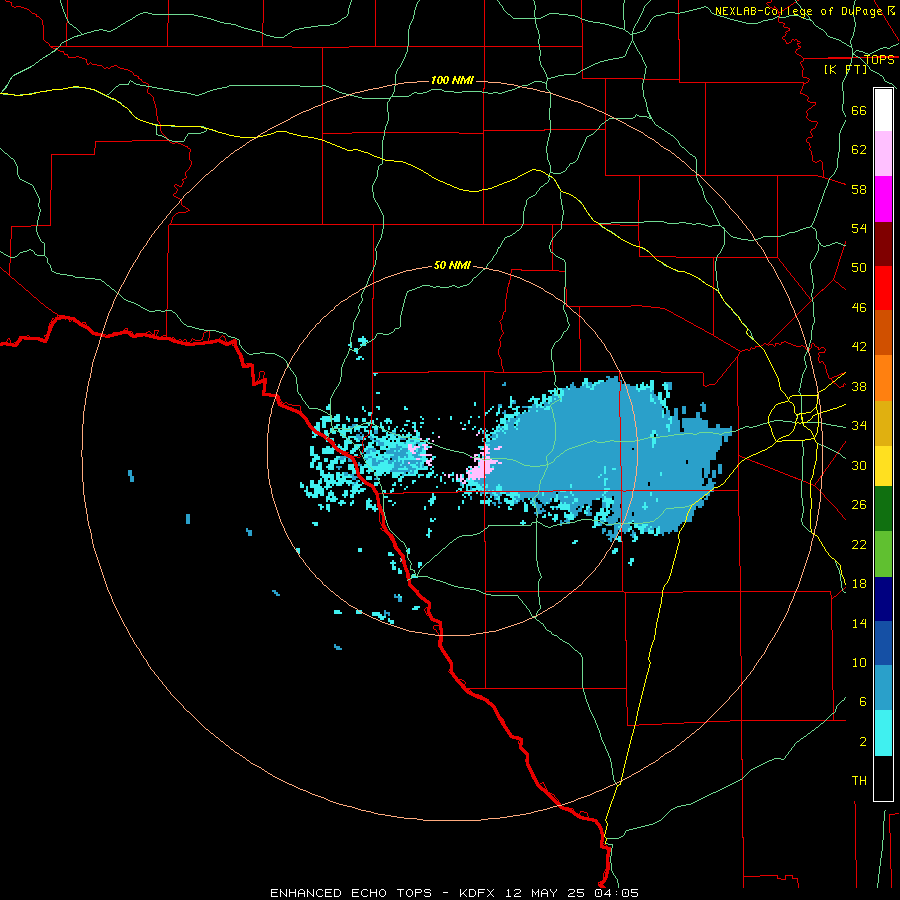Click the 38 legend value
The width and height of the screenshot is (900, 900).
pos(859,386)
